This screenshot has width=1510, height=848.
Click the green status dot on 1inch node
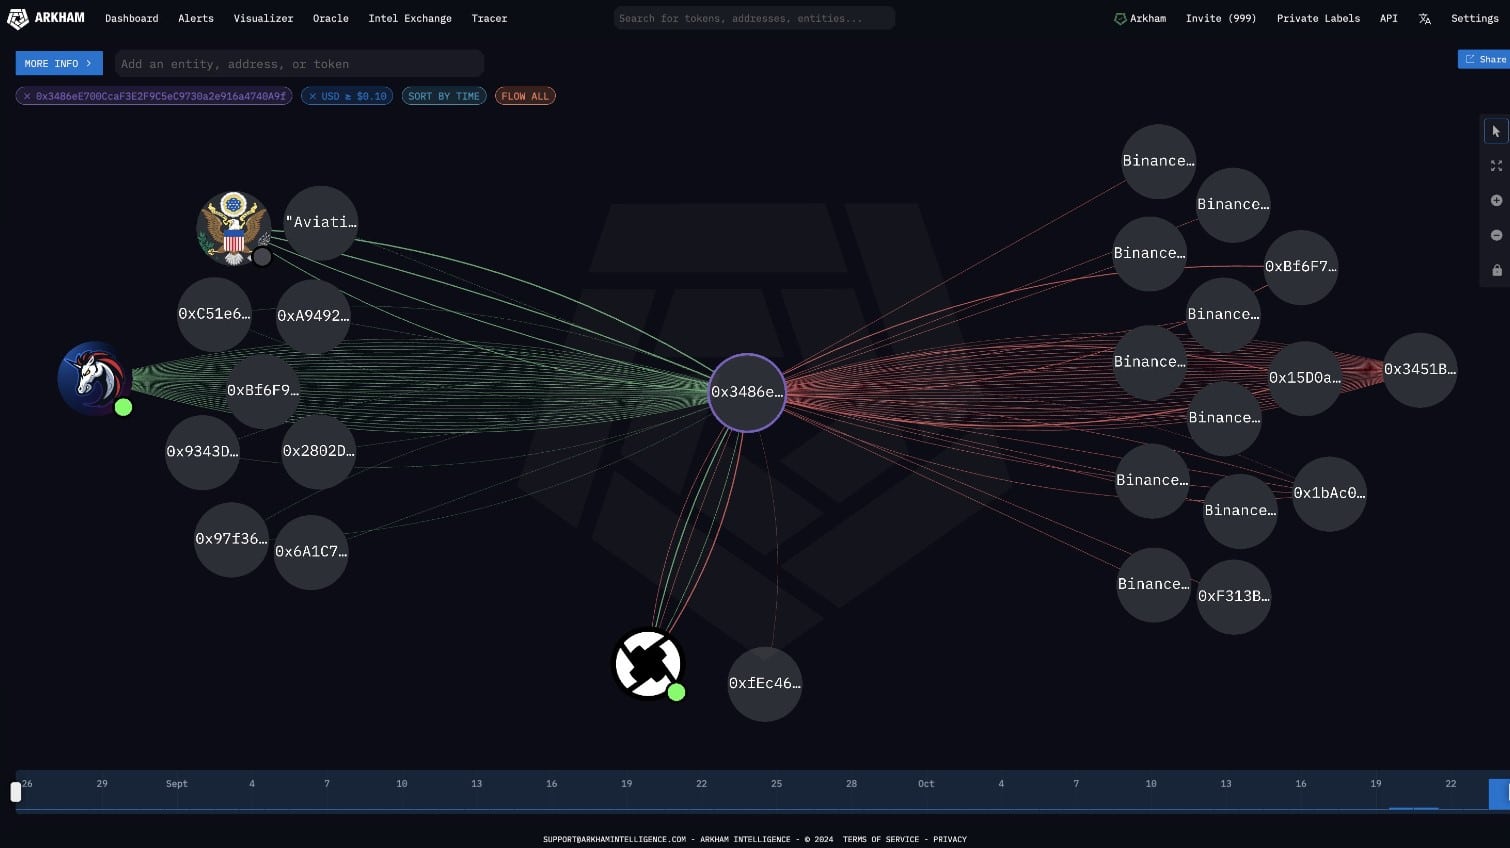tap(123, 407)
